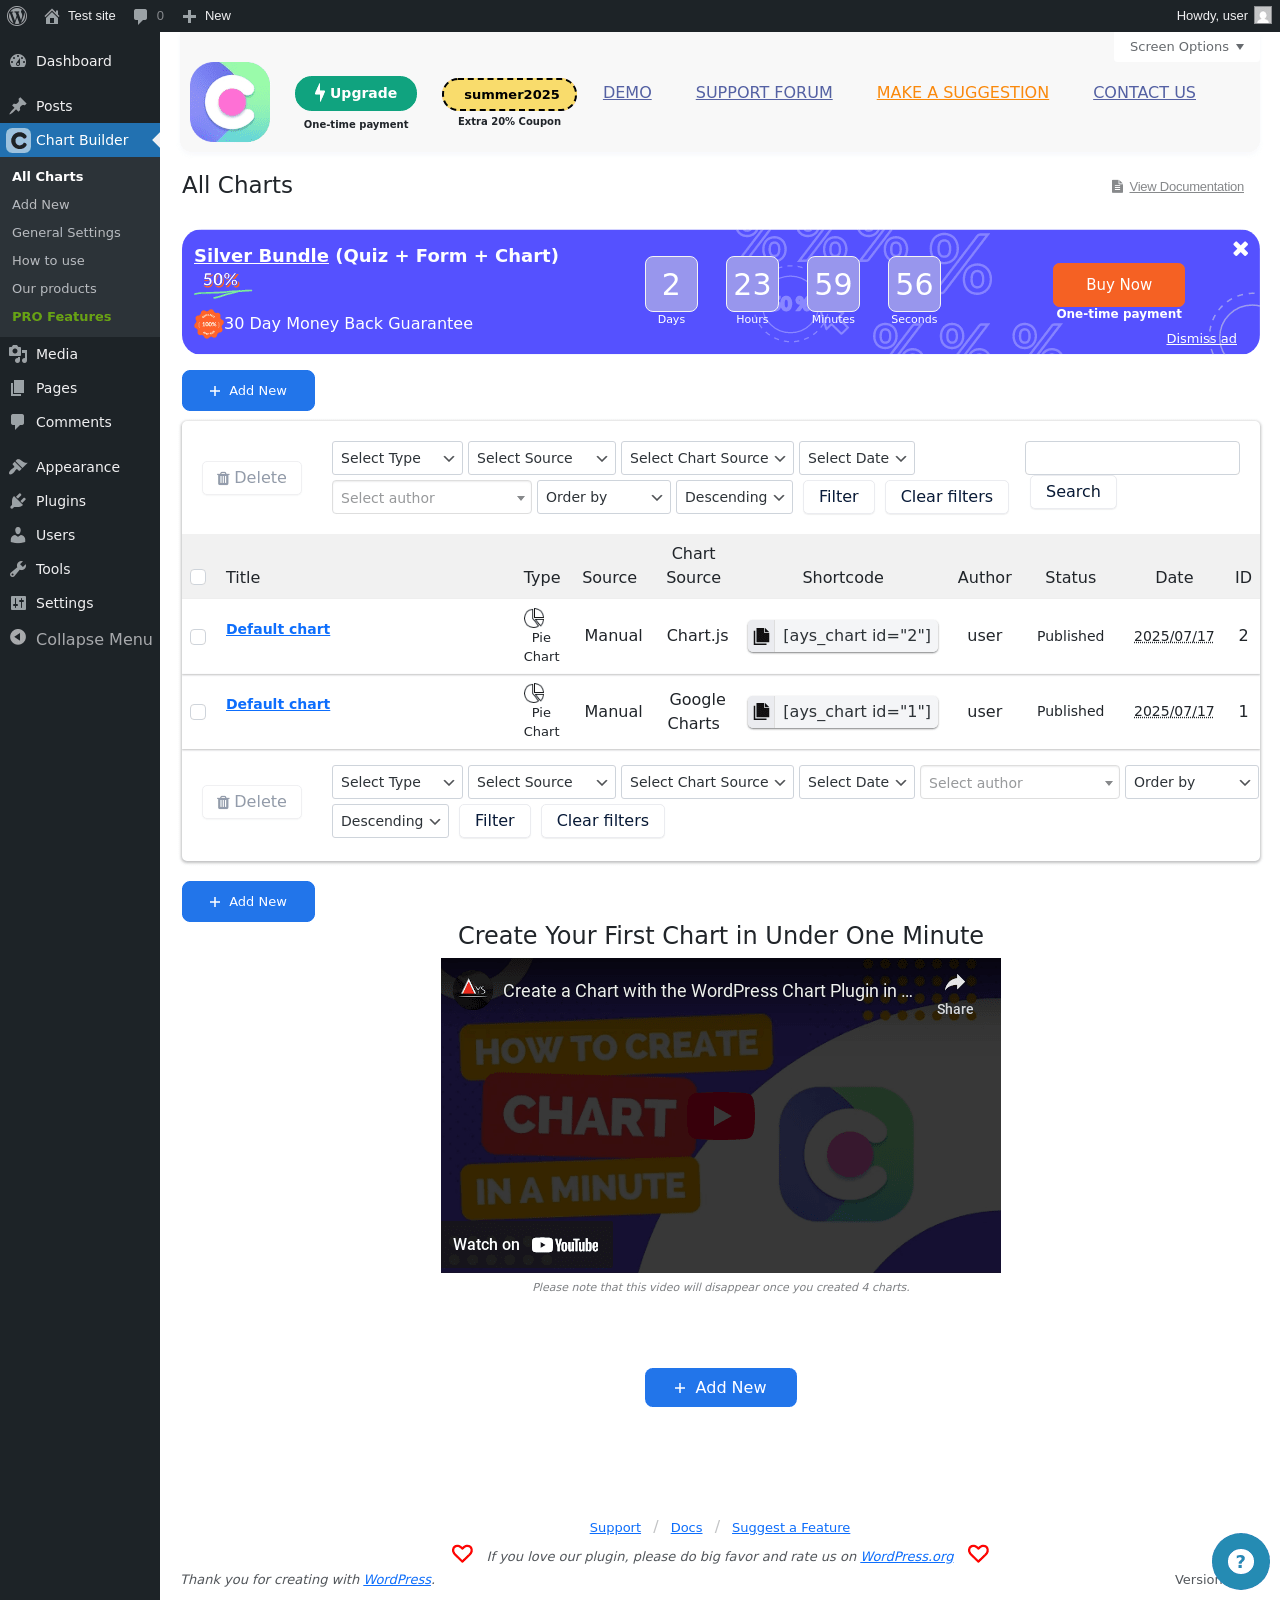Screen dimensions: 1280x1600
Task: Close the Silver Bundle banner
Action: (x=1240, y=249)
